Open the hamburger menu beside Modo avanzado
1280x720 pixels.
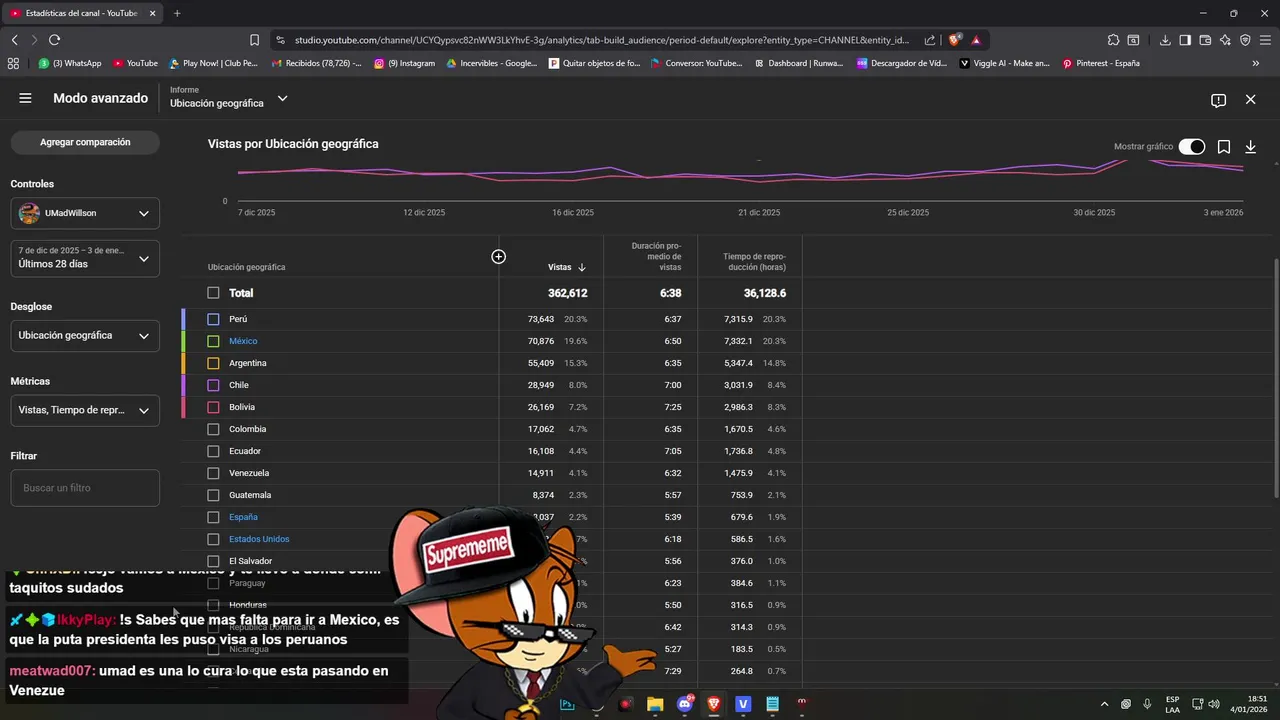click(x=25, y=98)
